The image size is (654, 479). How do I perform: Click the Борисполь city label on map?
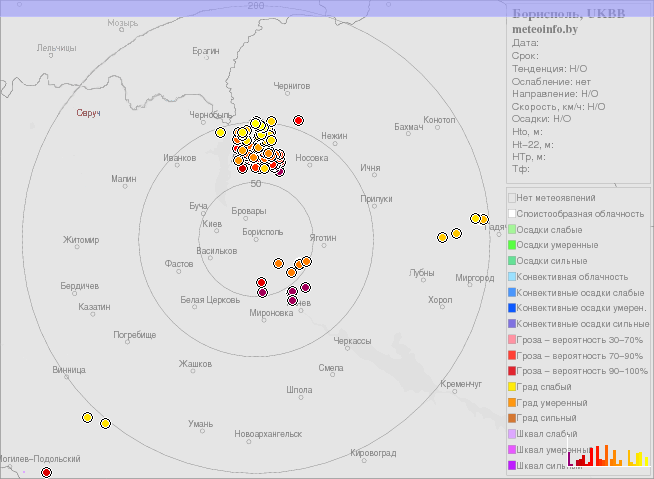(x=263, y=232)
